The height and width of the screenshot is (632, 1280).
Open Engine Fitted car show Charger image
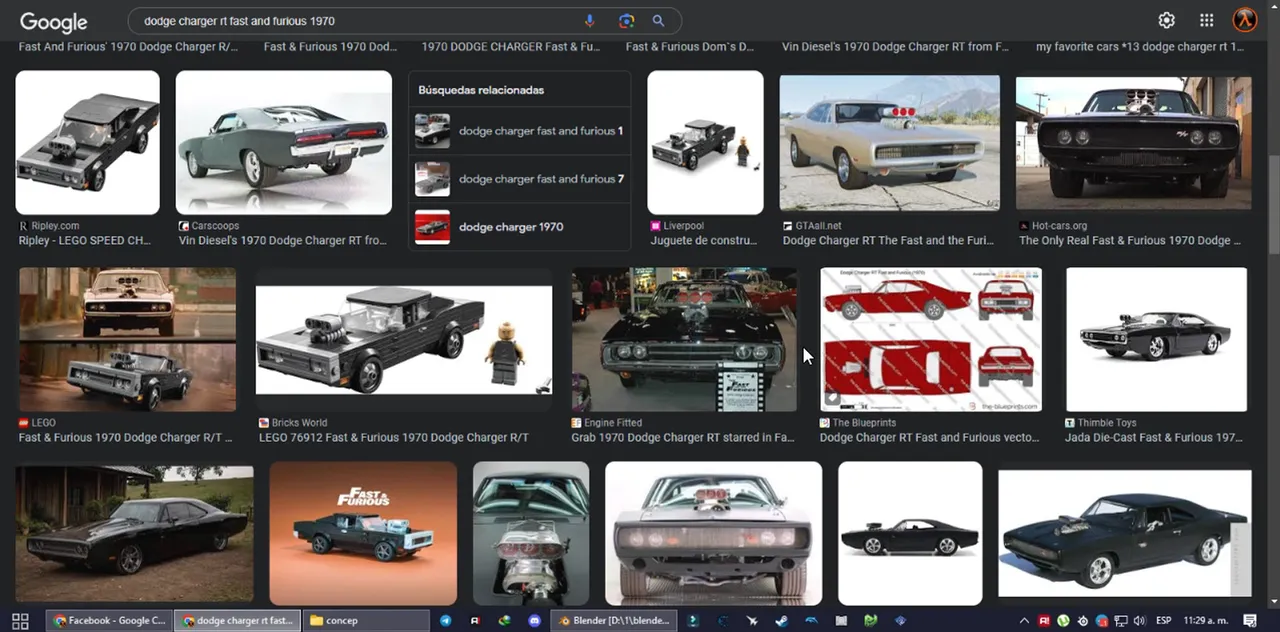(684, 339)
